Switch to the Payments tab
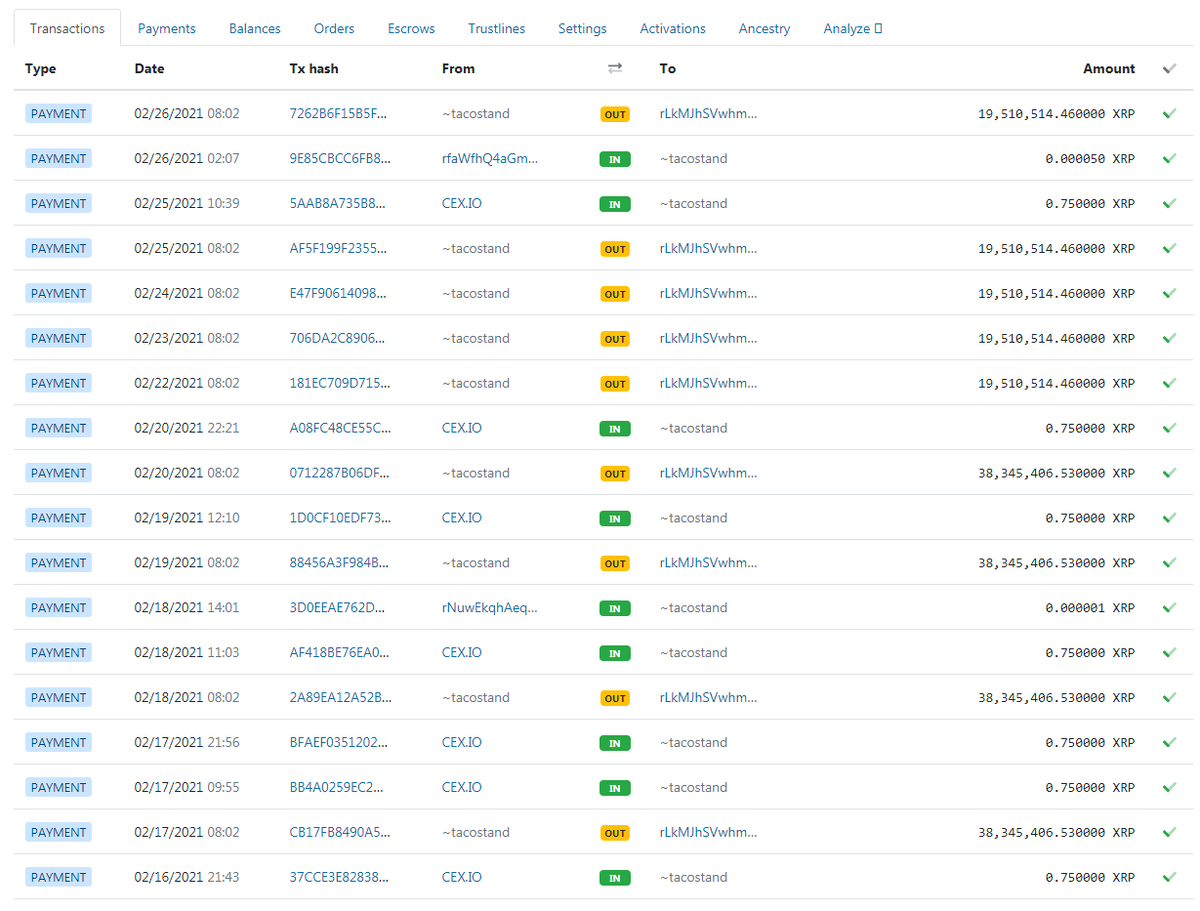Screen dimensions: 1200x911 pyautogui.click(x=167, y=28)
